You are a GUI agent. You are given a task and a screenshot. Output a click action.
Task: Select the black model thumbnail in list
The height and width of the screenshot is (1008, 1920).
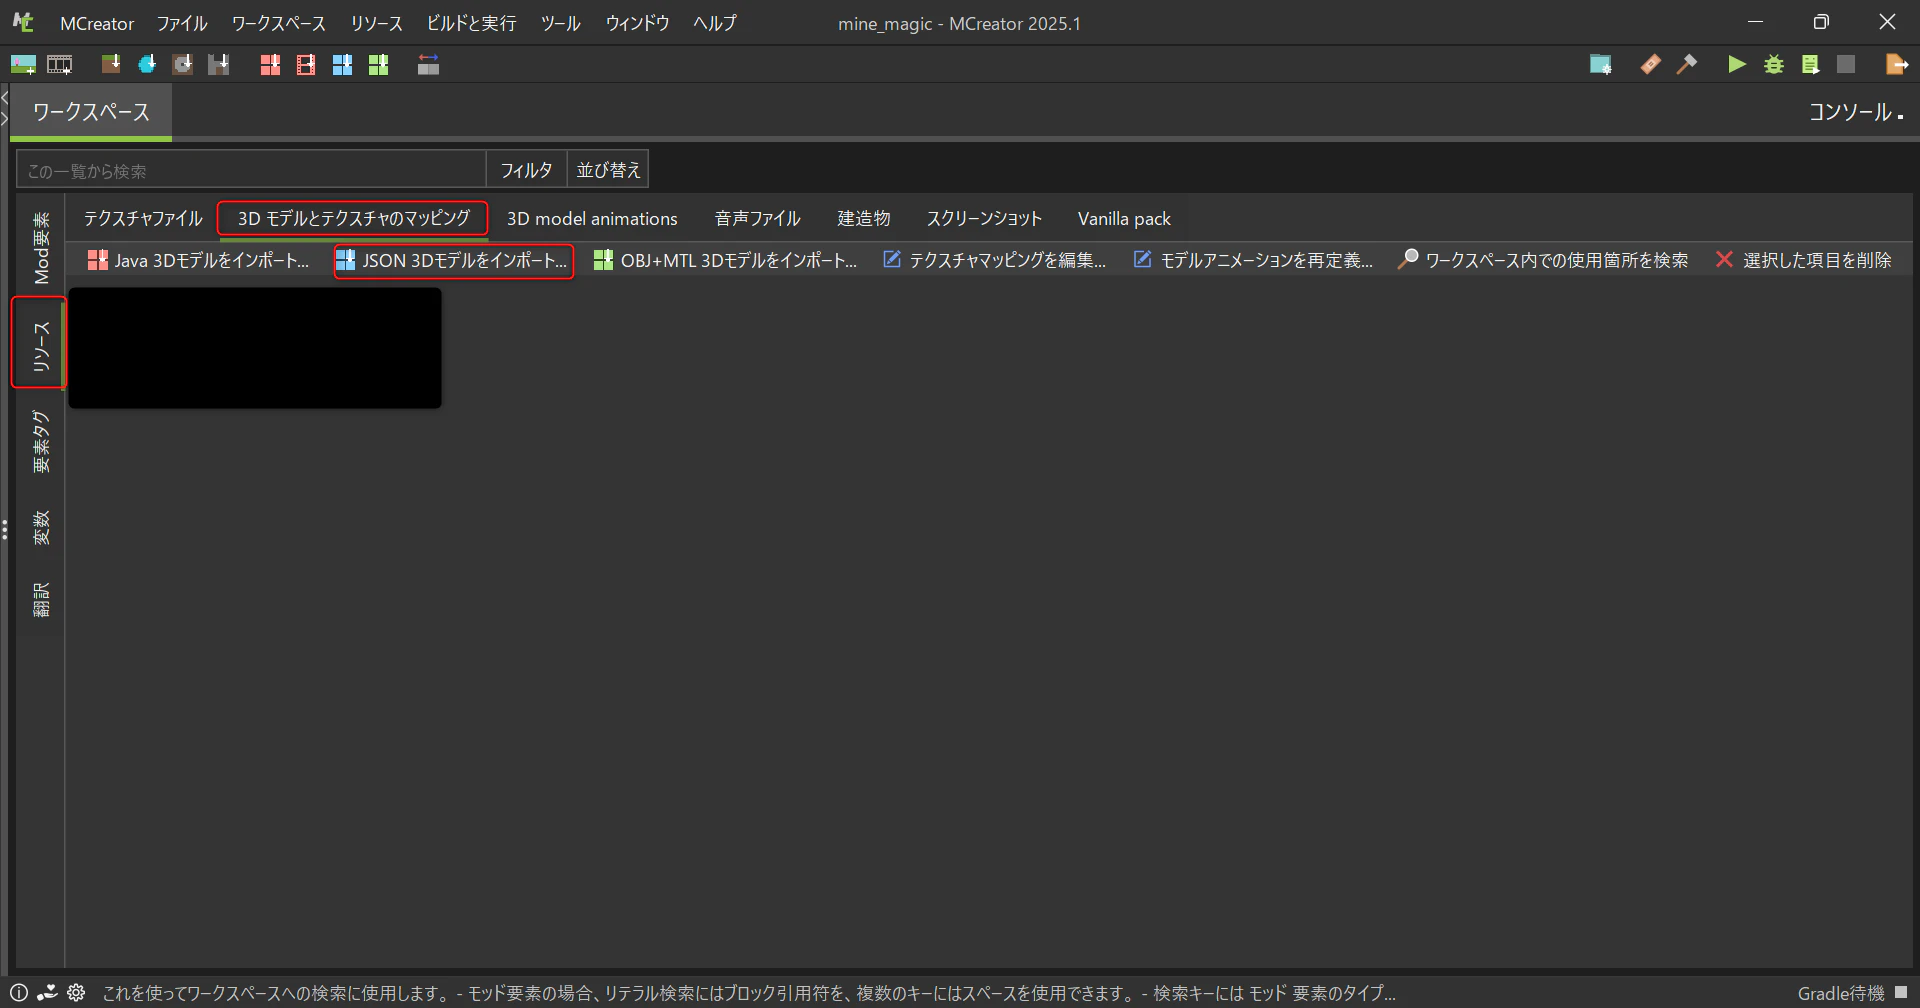point(255,348)
